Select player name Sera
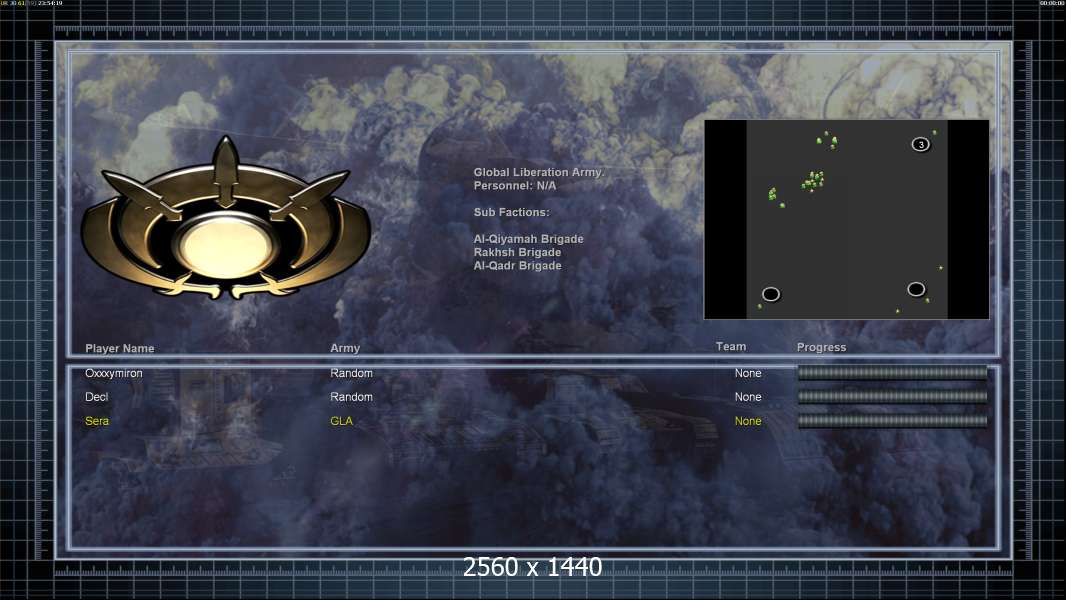Viewport: 1066px width, 600px height. pos(97,421)
